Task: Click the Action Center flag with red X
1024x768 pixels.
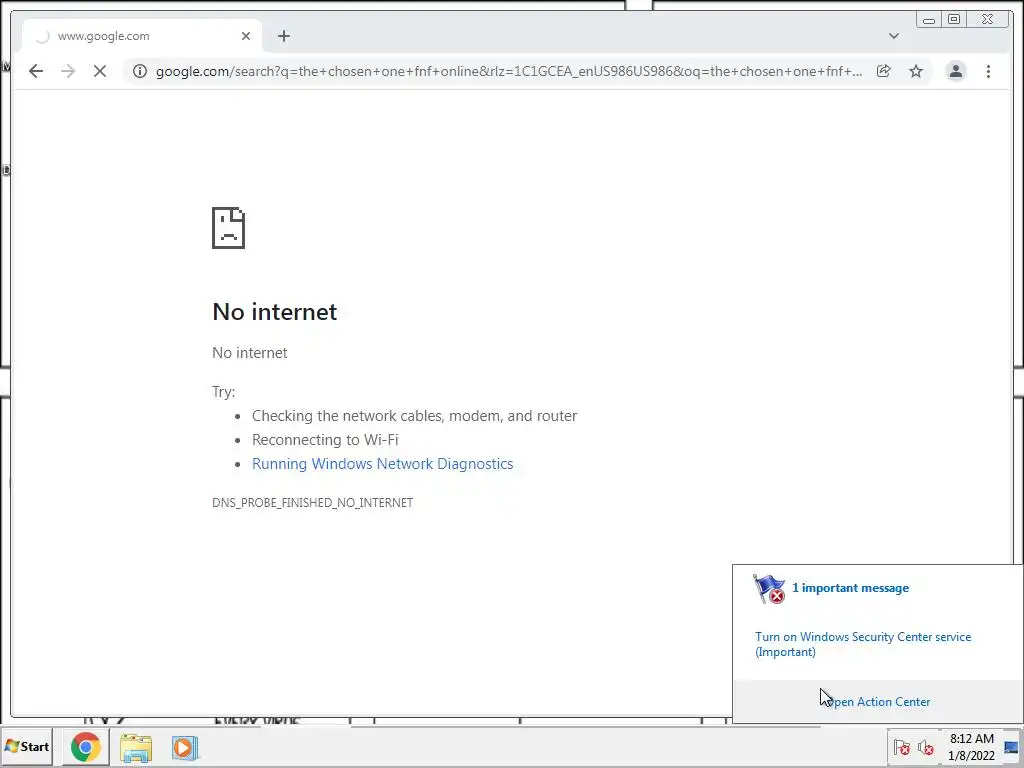Action: [x=769, y=588]
